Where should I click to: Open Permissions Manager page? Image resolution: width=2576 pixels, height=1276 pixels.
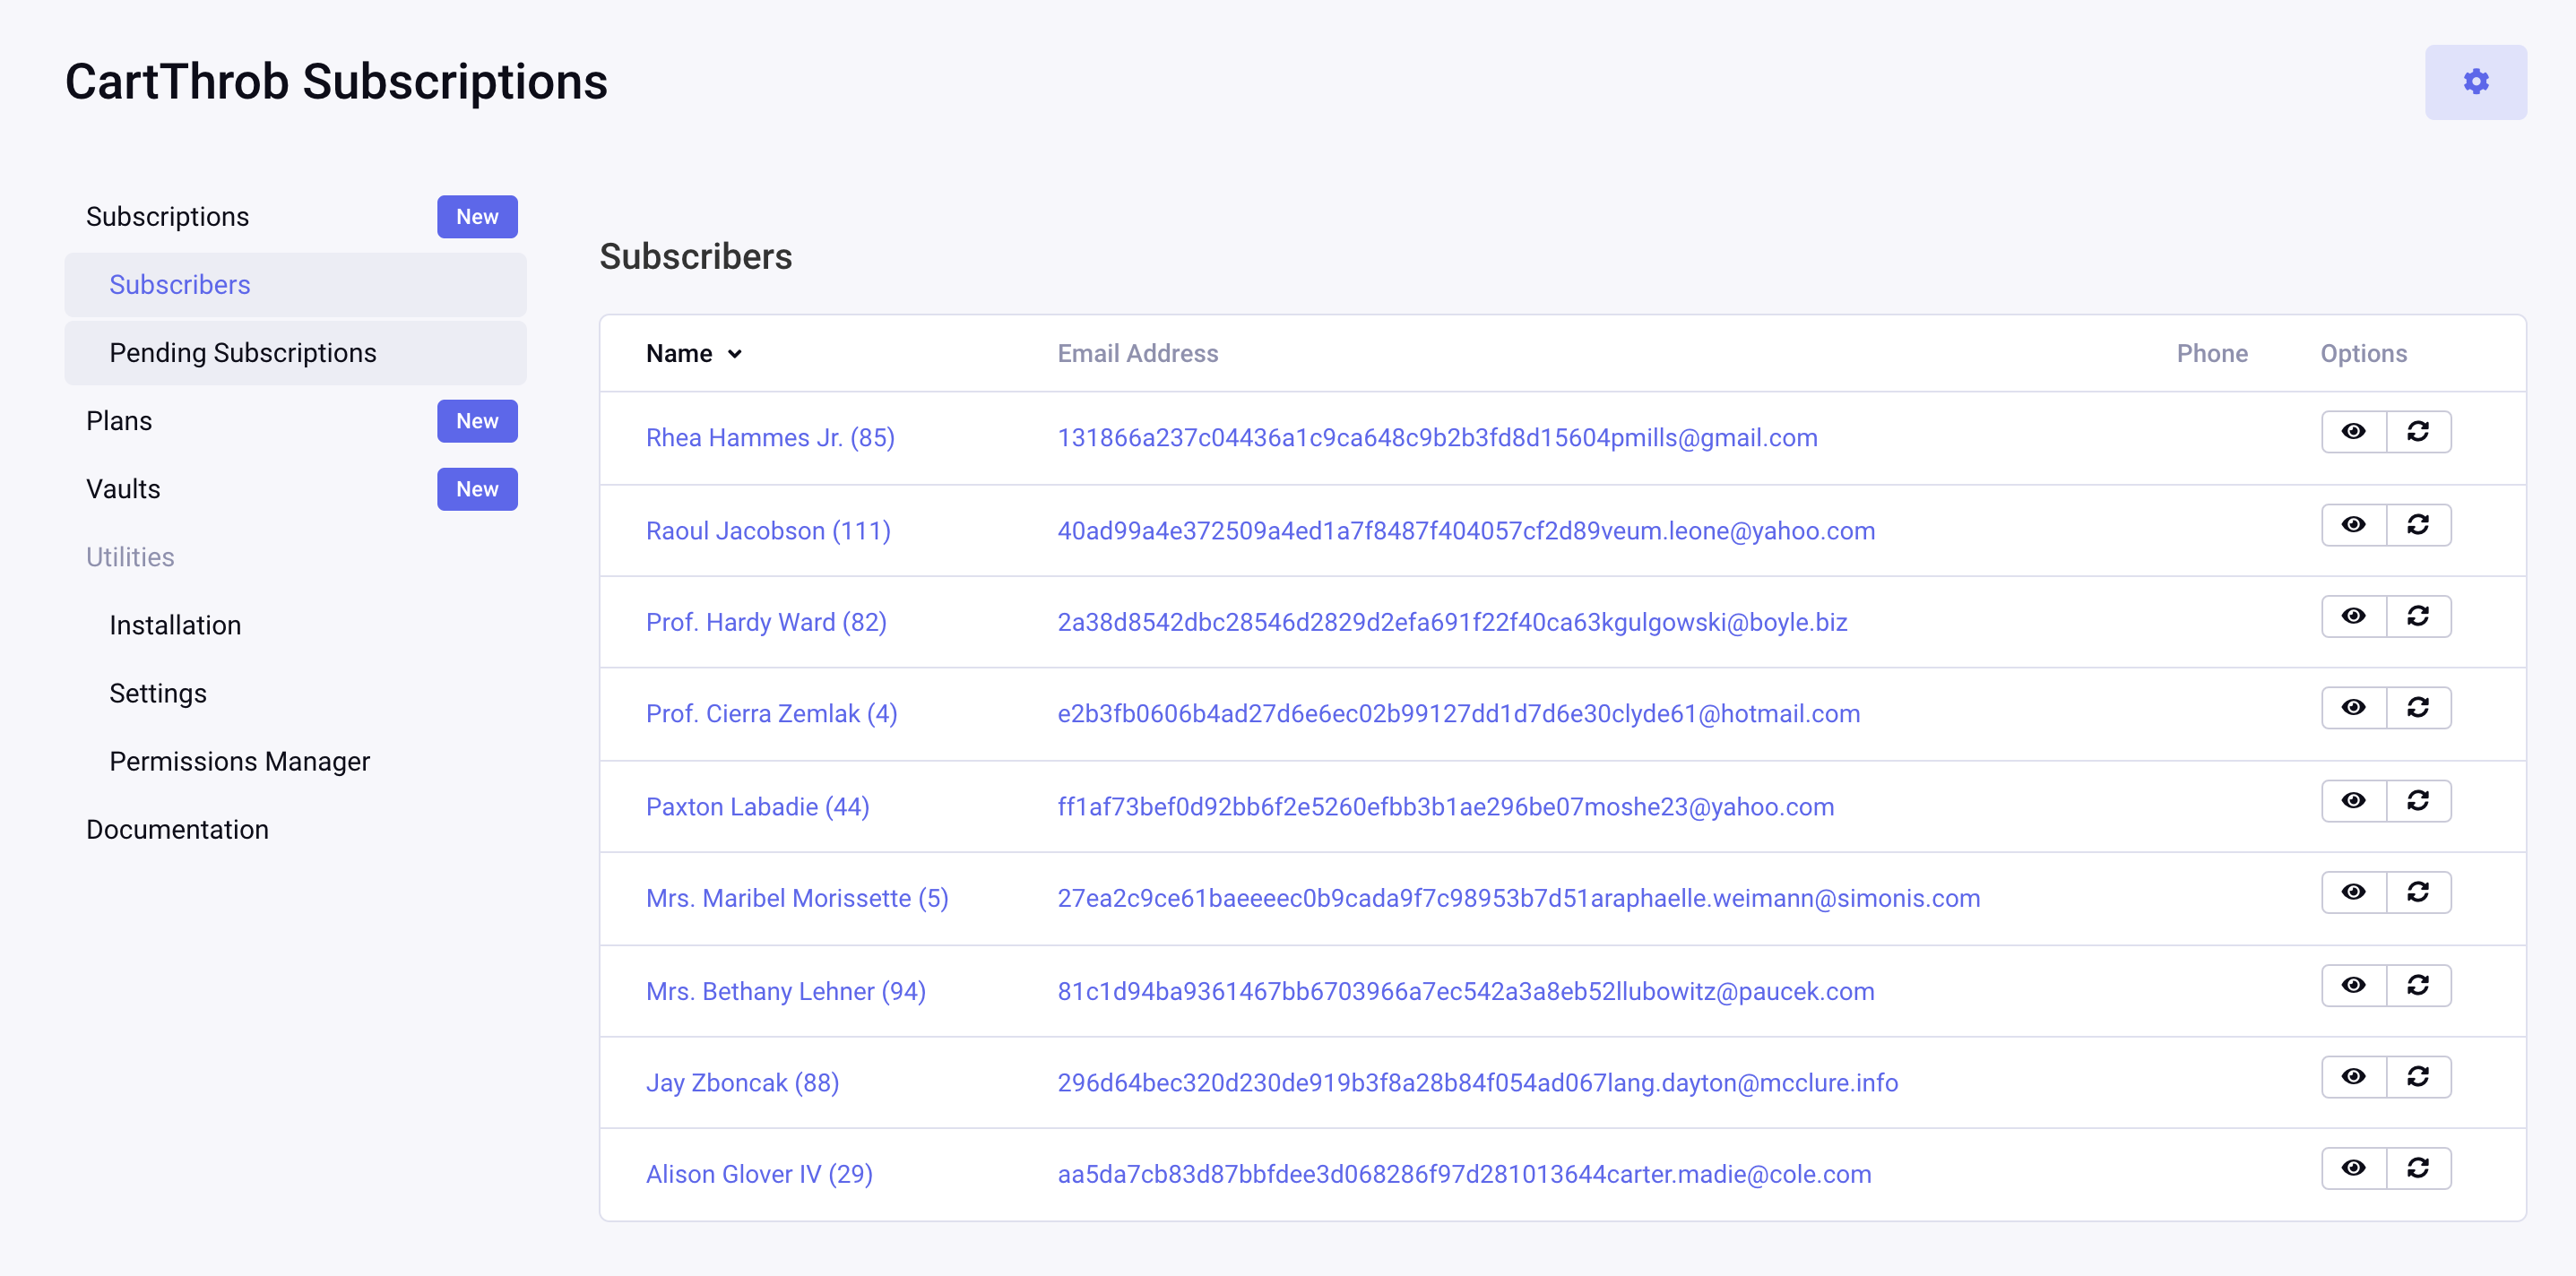239,761
